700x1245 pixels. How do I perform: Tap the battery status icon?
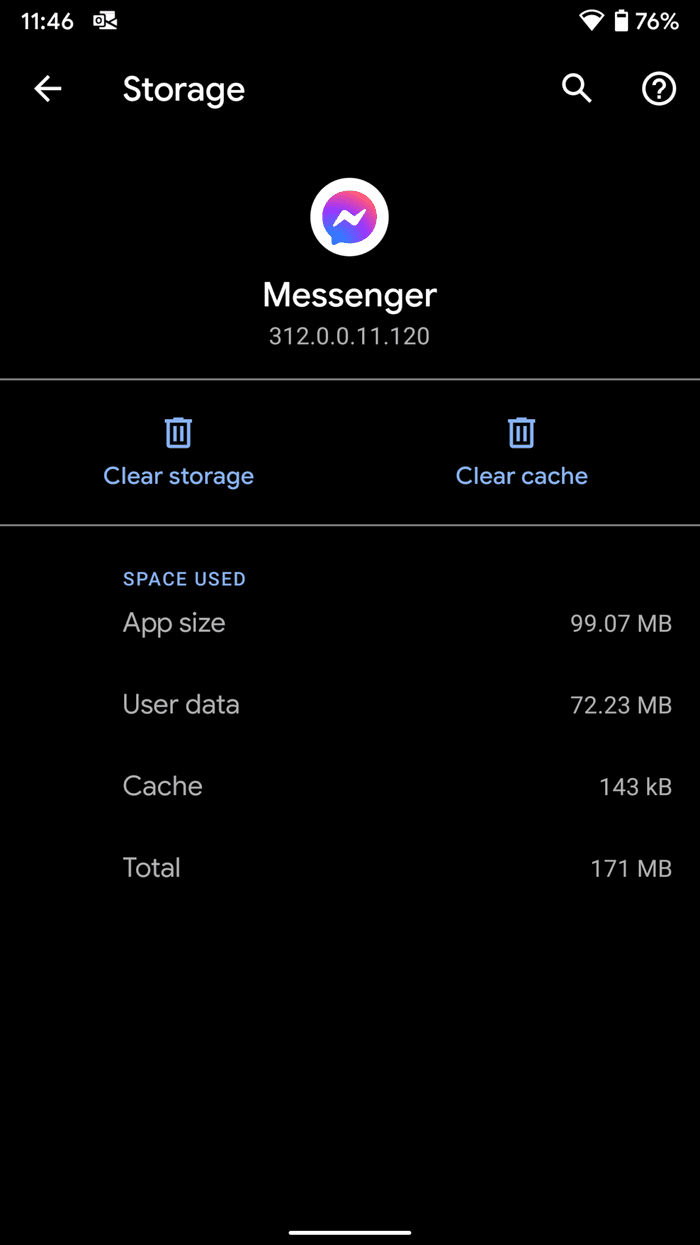621,21
